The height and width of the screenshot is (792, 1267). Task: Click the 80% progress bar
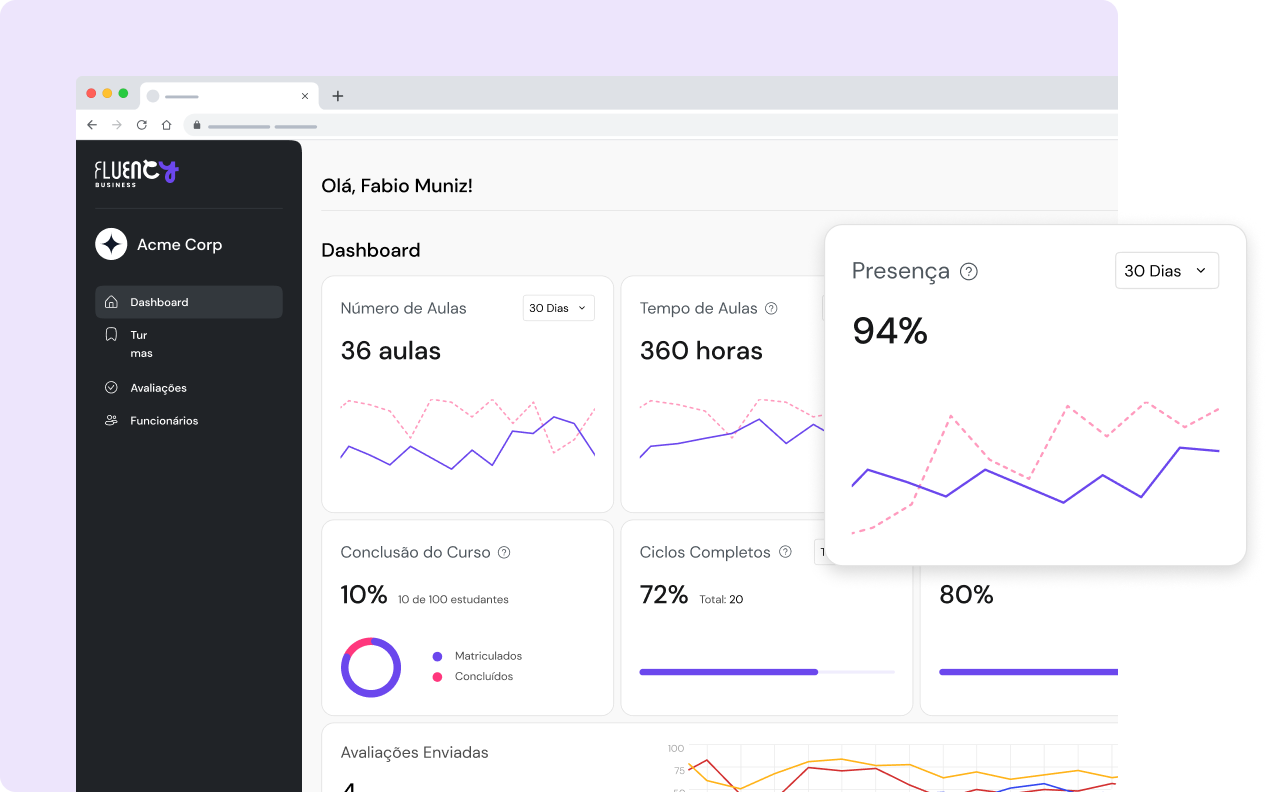point(1028,672)
